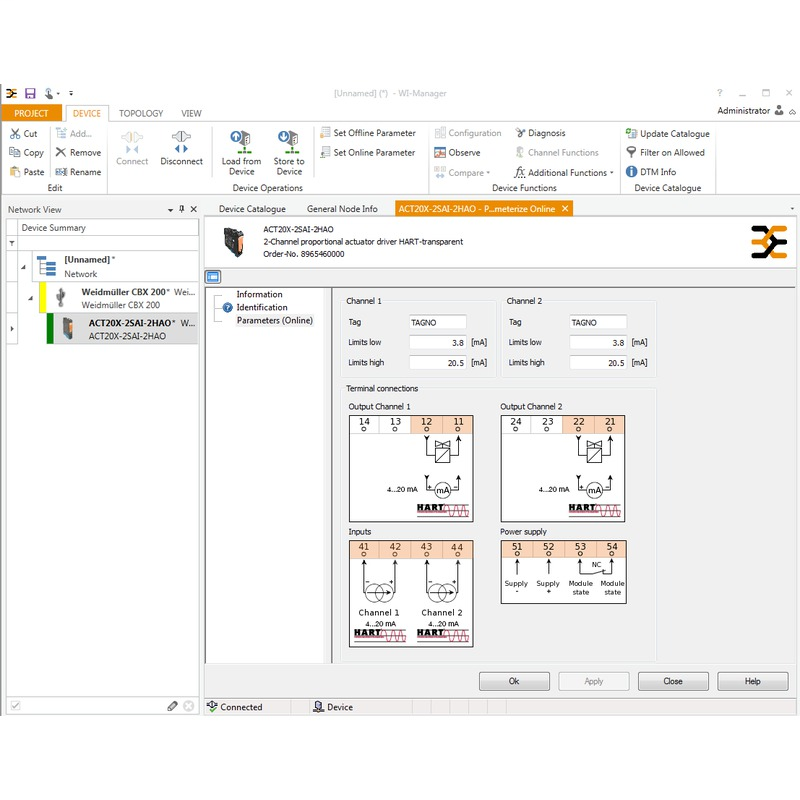Switch to the DEVICE ribbon tab

87,113
